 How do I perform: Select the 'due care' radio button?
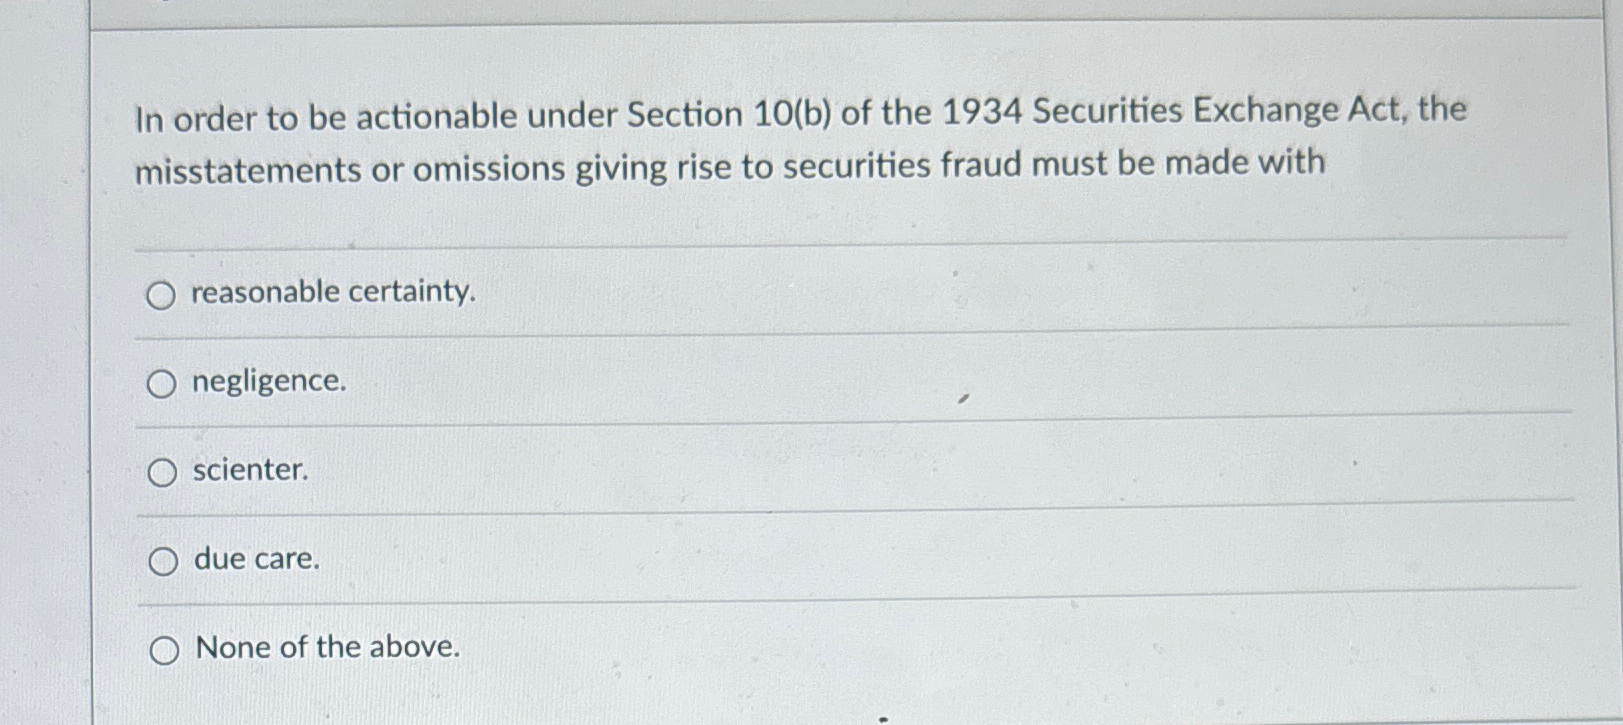163,560
